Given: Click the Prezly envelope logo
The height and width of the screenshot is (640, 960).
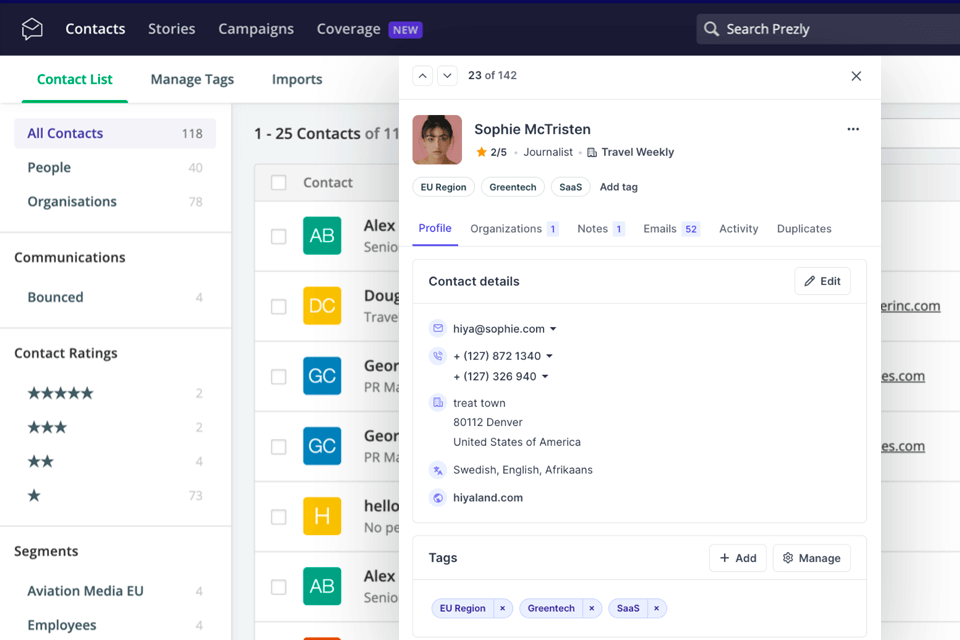Looking at the screenshot, I should pos(32,29).
